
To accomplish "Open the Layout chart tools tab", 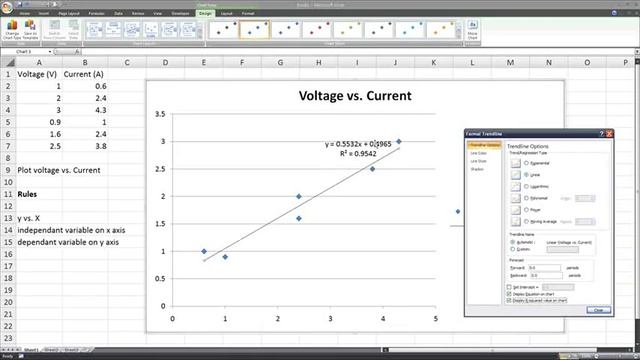I will [x=227, y=13].
